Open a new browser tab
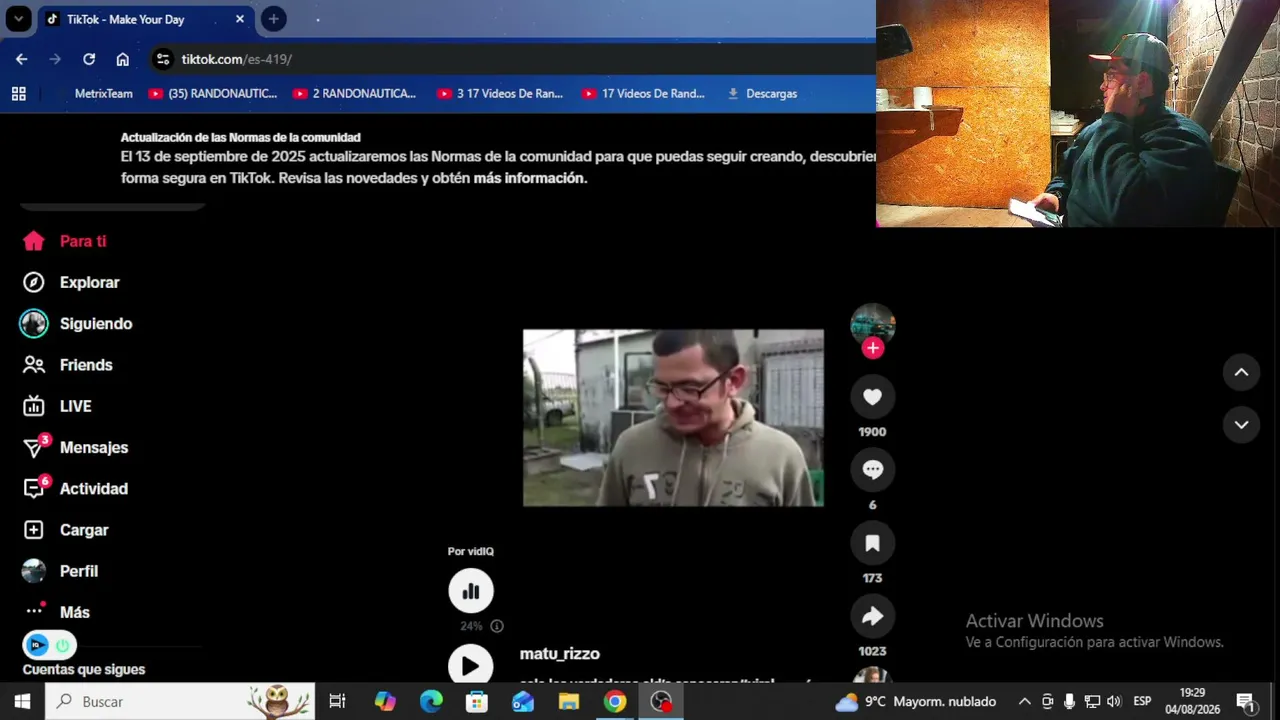 pos(273,19)
